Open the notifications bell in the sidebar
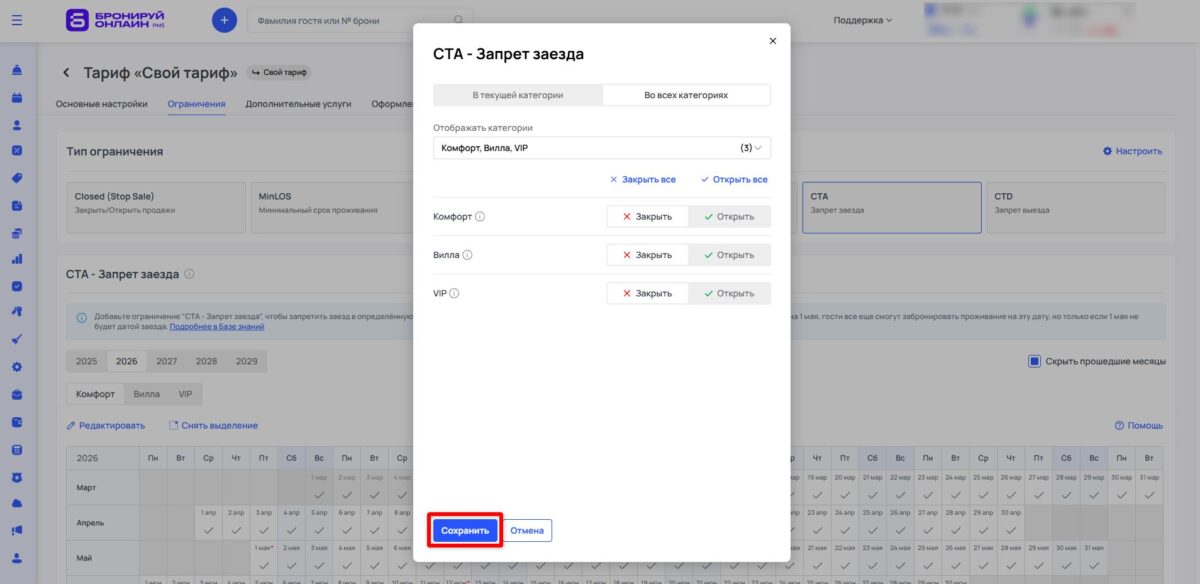 (x=16, y=72)
